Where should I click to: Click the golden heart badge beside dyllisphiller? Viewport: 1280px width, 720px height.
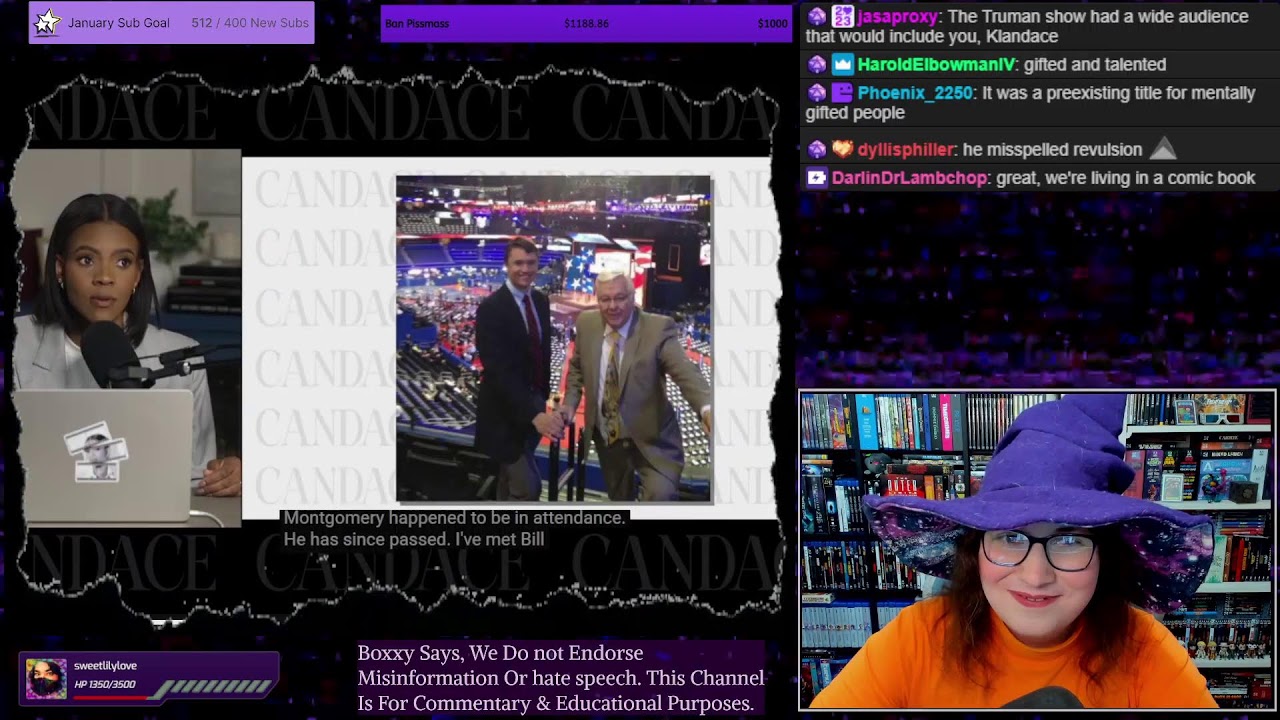pyautogui.click(x=842, y=150)
